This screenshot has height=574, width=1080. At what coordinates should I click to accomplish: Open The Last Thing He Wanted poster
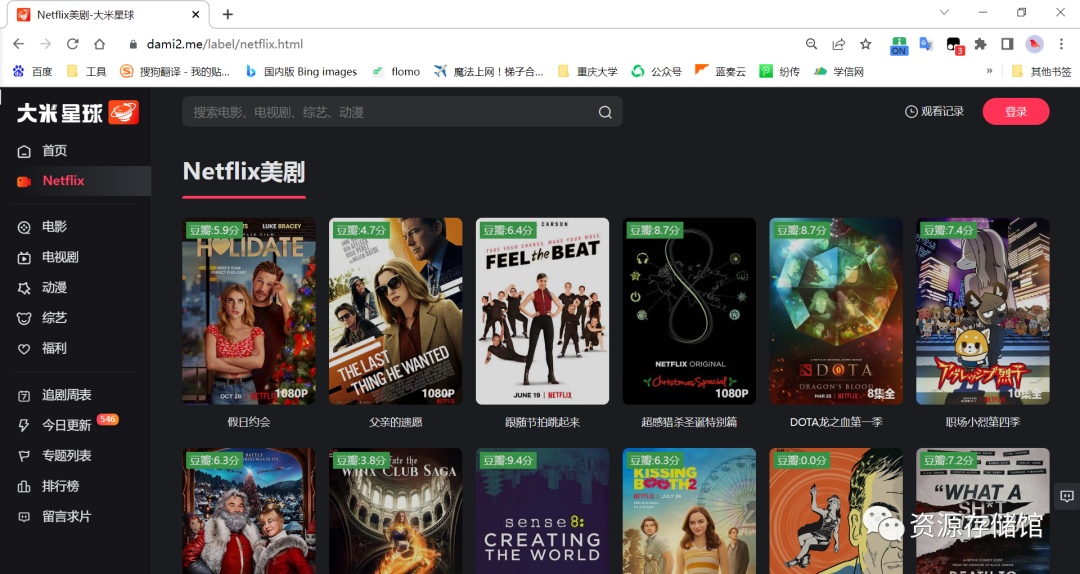click(x=395, y=311)
